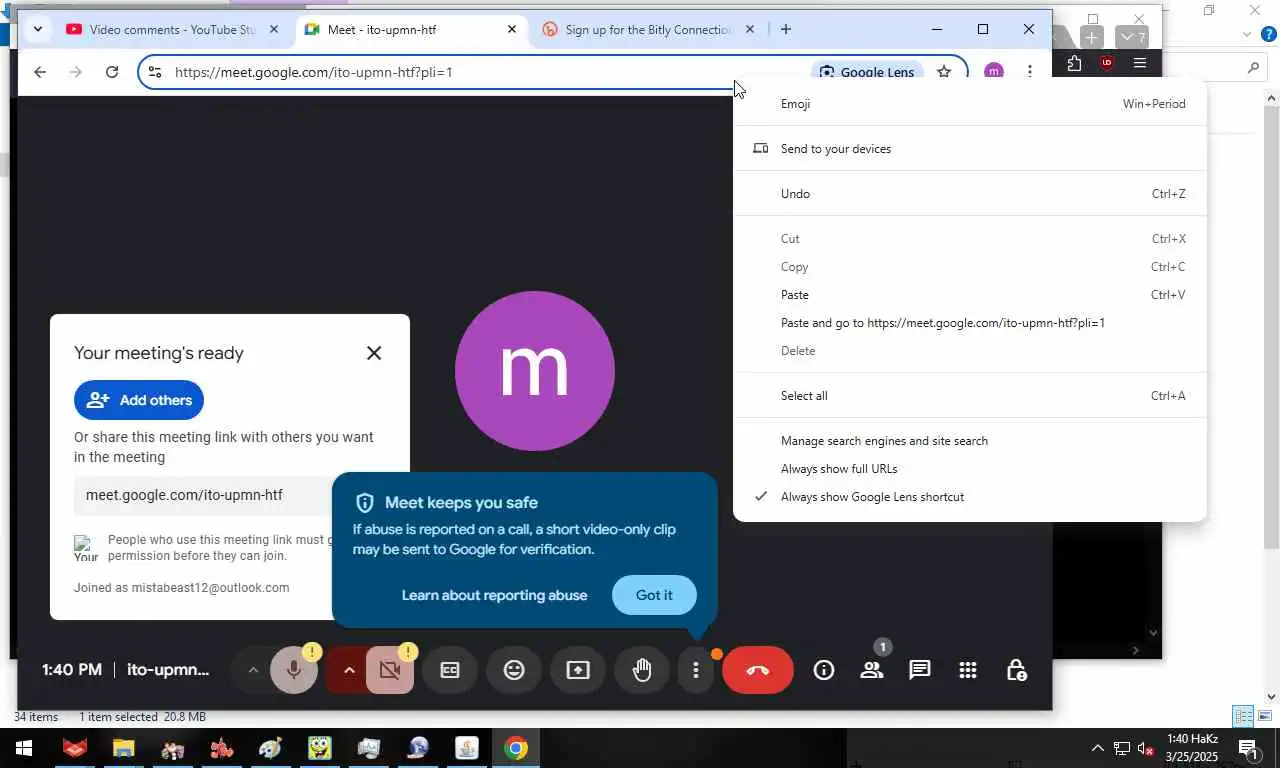Choose Select all in the context menu
Image resolution: width=1280 pixels, height=768 pixels.
970,396
